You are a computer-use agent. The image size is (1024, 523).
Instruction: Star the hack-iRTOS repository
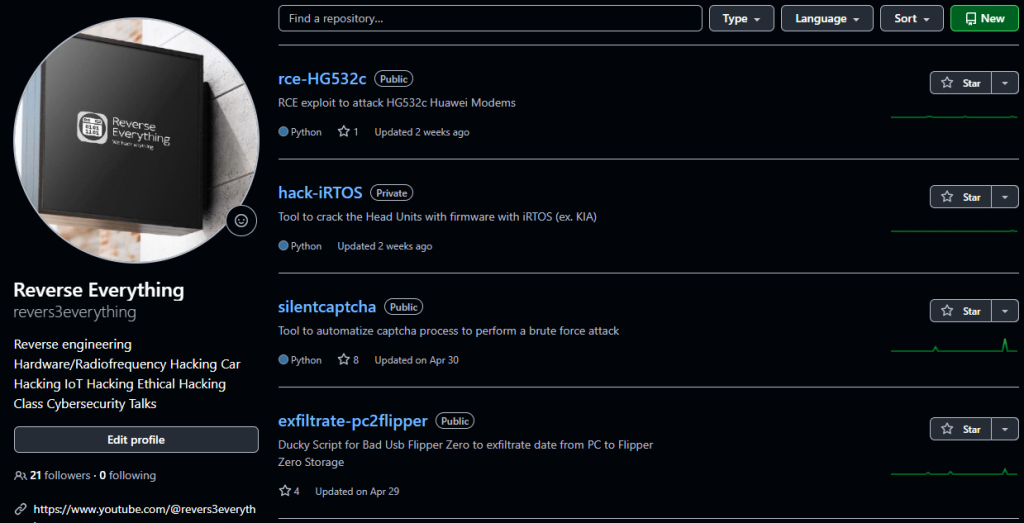pyautogui.click(x=960, y=197)
